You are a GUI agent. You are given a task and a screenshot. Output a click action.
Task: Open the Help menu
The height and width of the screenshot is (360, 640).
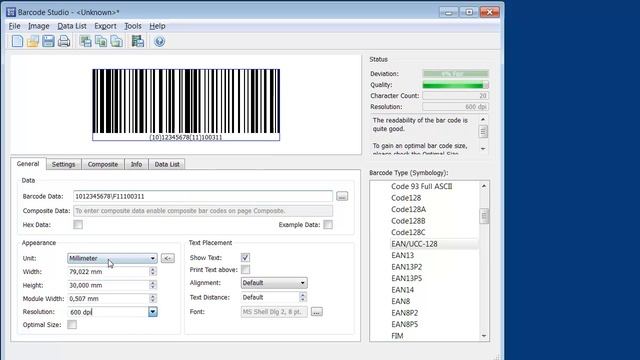click(x=157, y=26)
